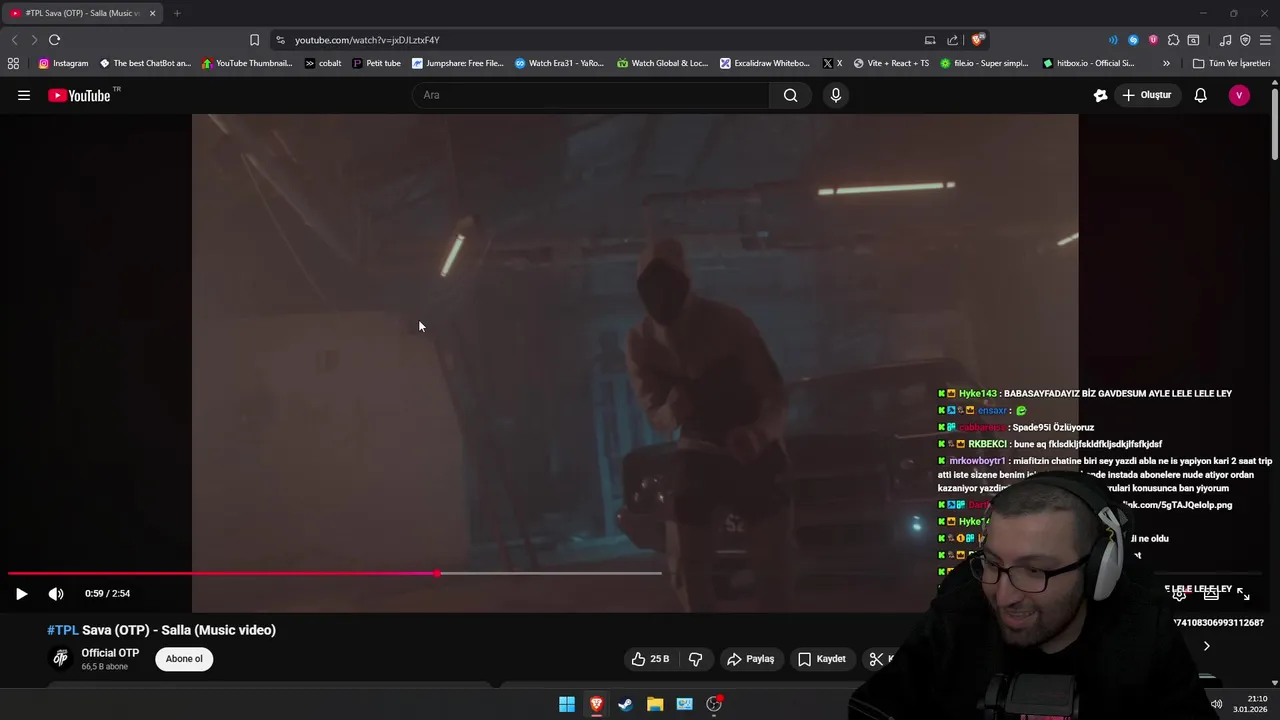1280x720 pixels.
Task: Open the file.io bookmark
Action: 984,63
